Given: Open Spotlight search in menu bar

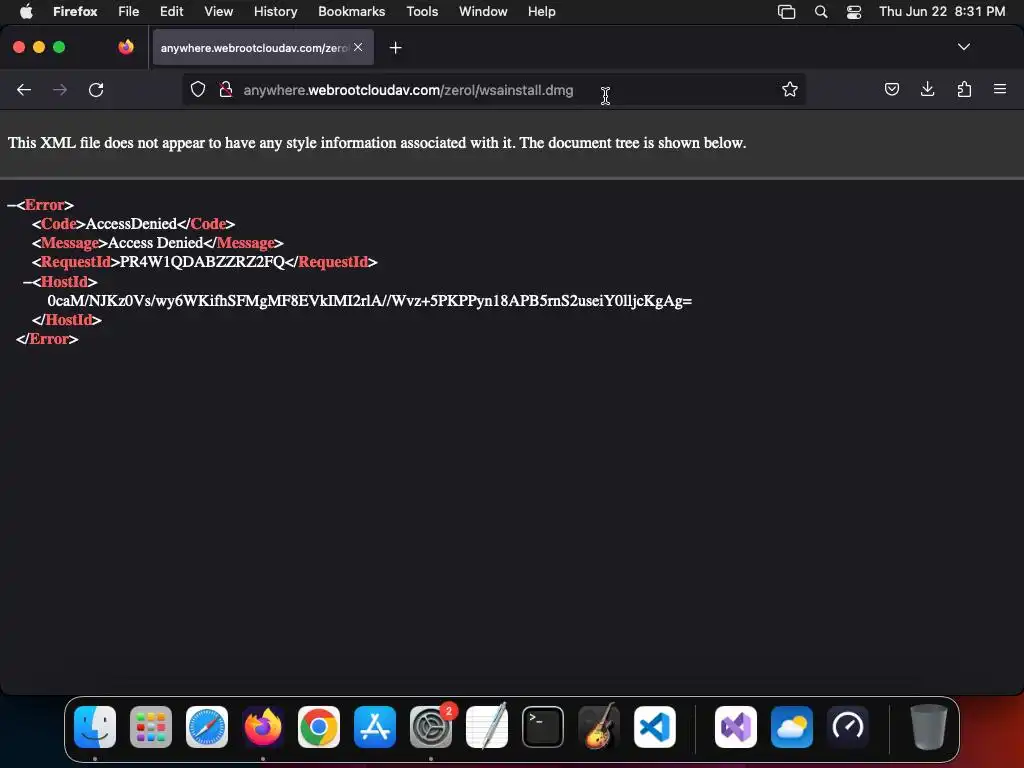Looking at the screenshot, I should tap(821, 12).
